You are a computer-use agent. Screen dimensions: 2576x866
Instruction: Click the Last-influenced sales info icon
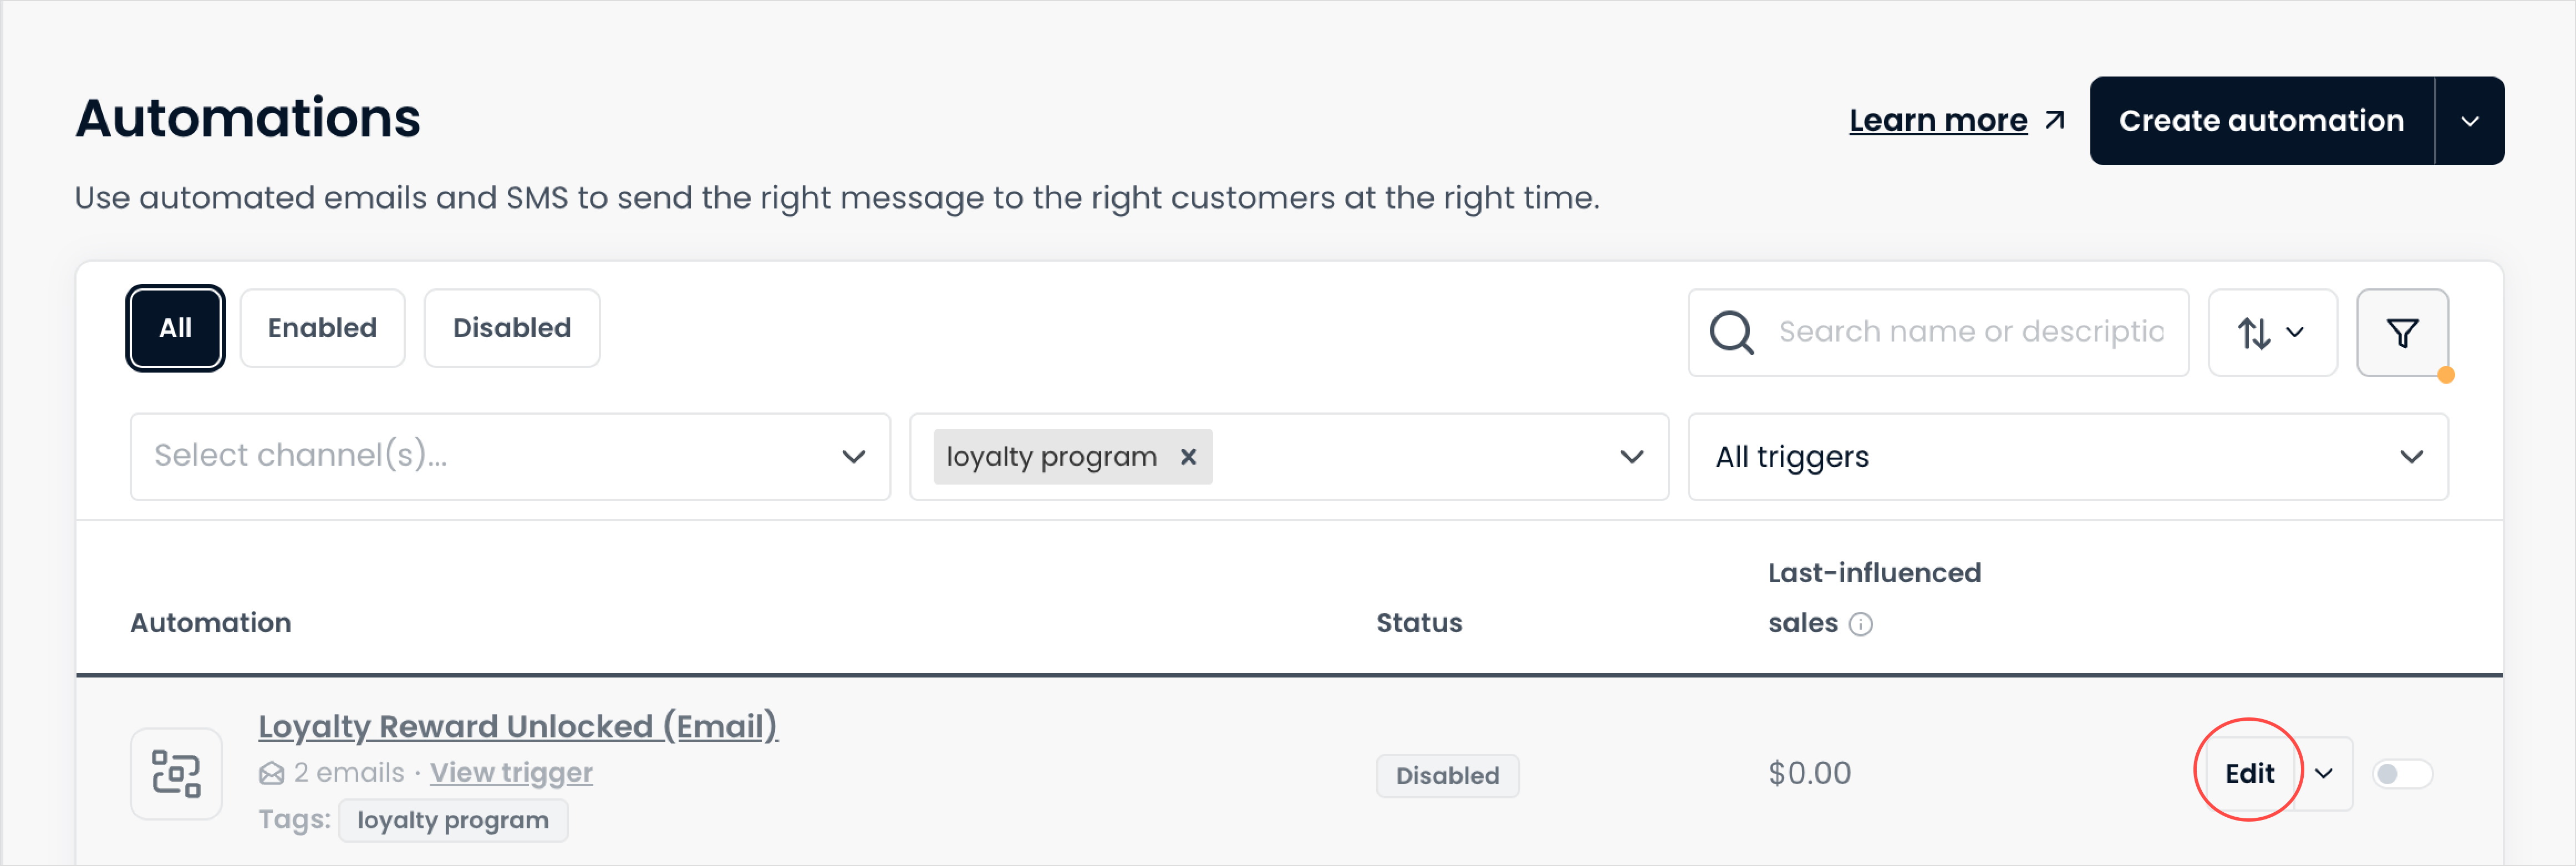1860,624
